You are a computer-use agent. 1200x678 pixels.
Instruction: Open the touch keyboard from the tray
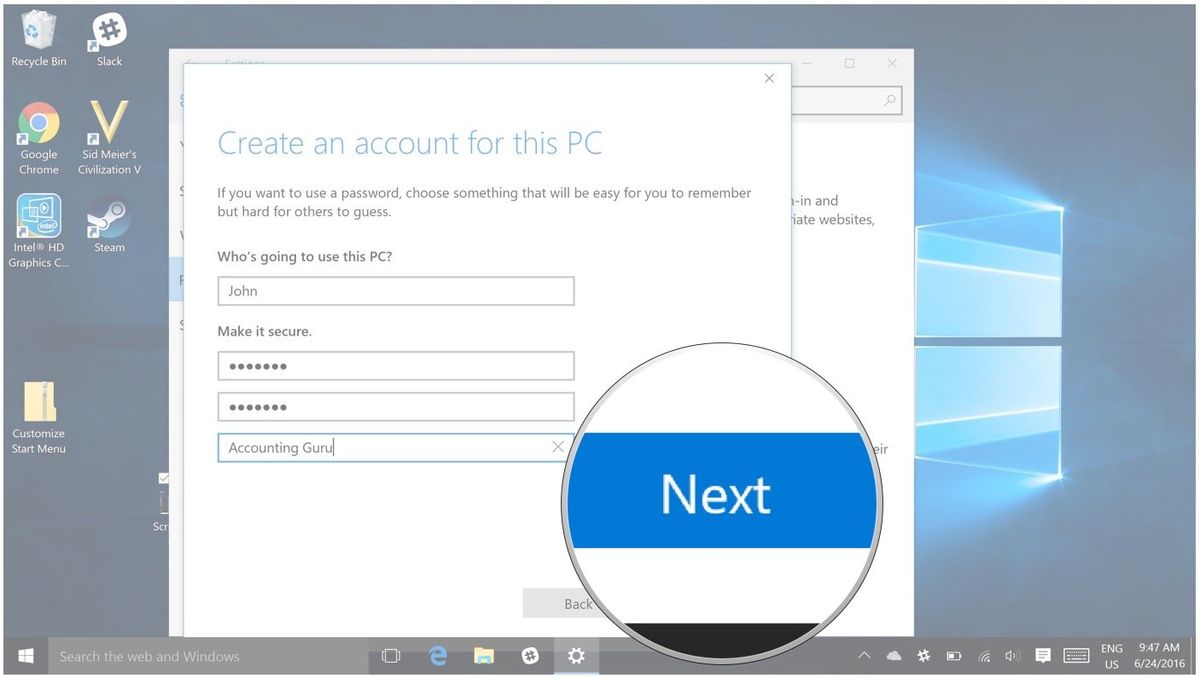coord(1076,656)
